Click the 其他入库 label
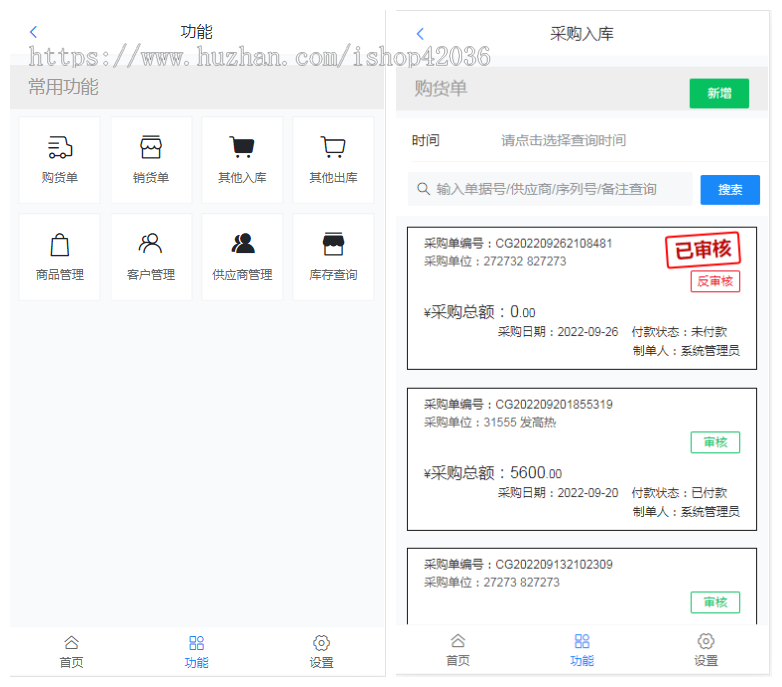 coord(242,177)
